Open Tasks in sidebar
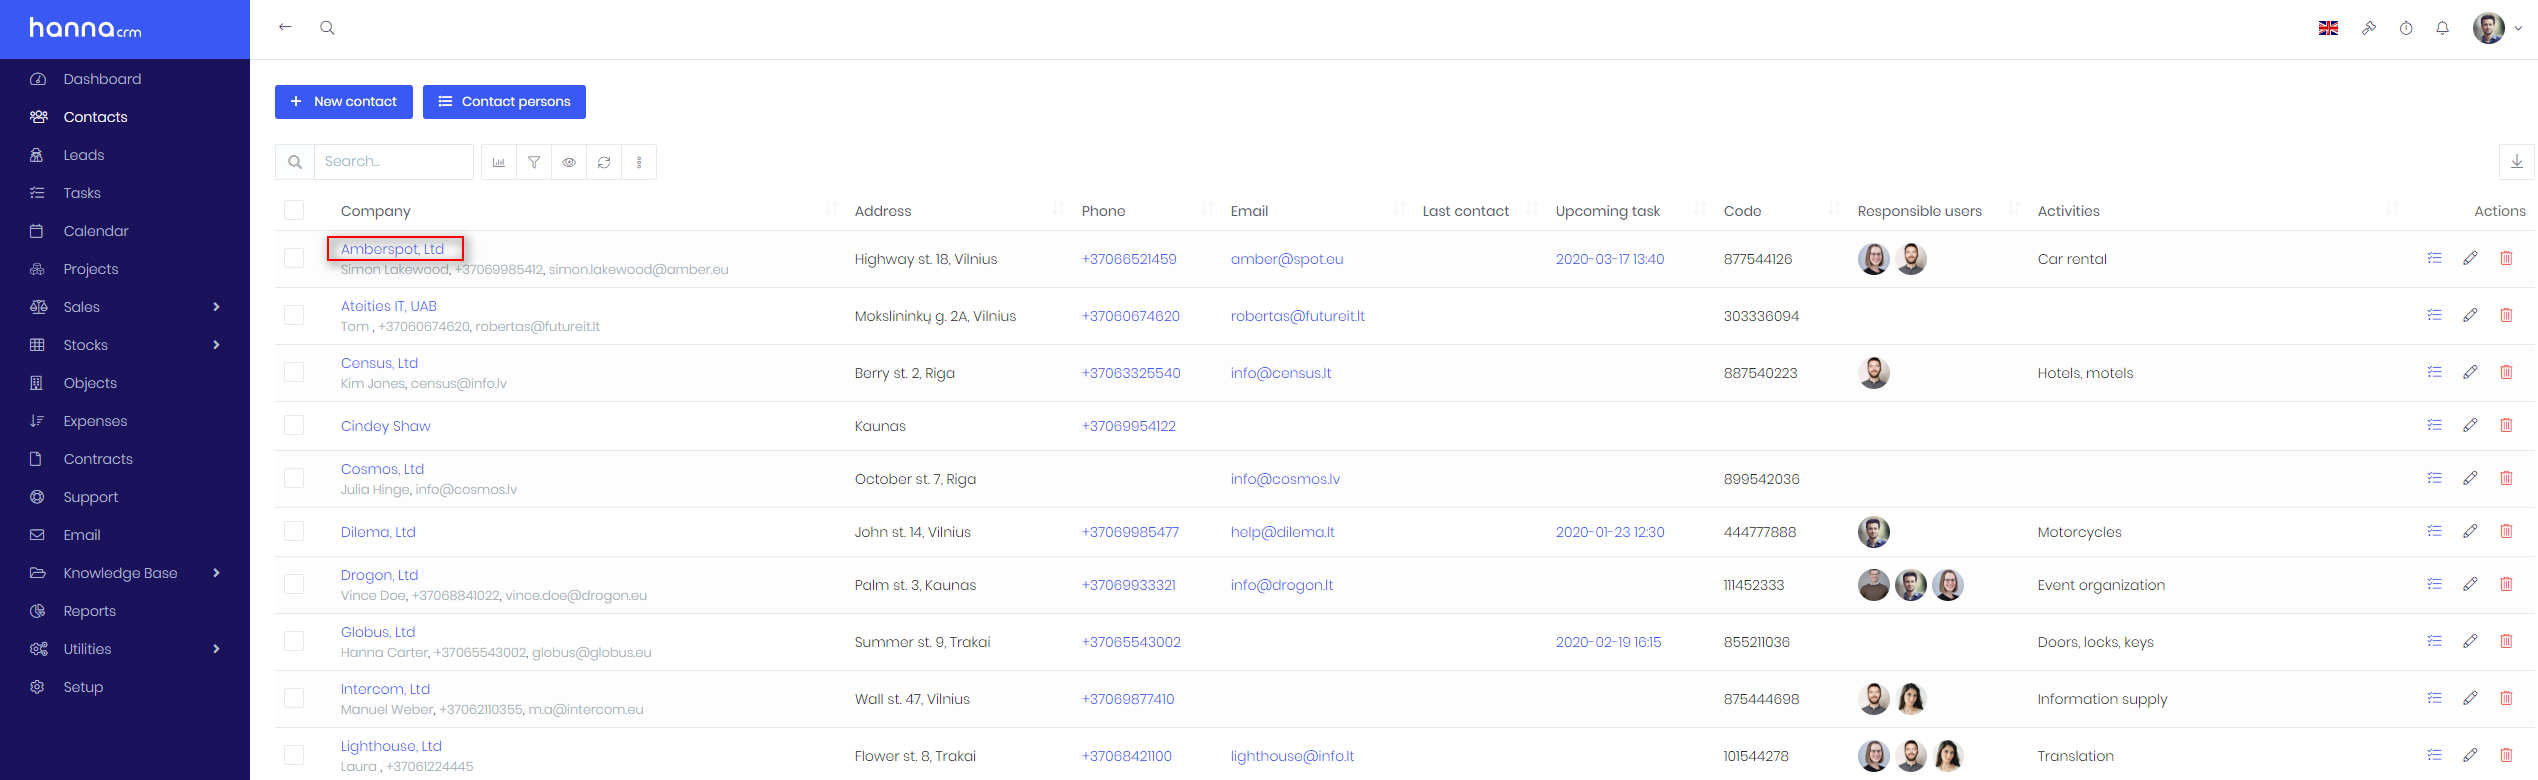This screenshot has height=780, width=2538. click(82, 193)
